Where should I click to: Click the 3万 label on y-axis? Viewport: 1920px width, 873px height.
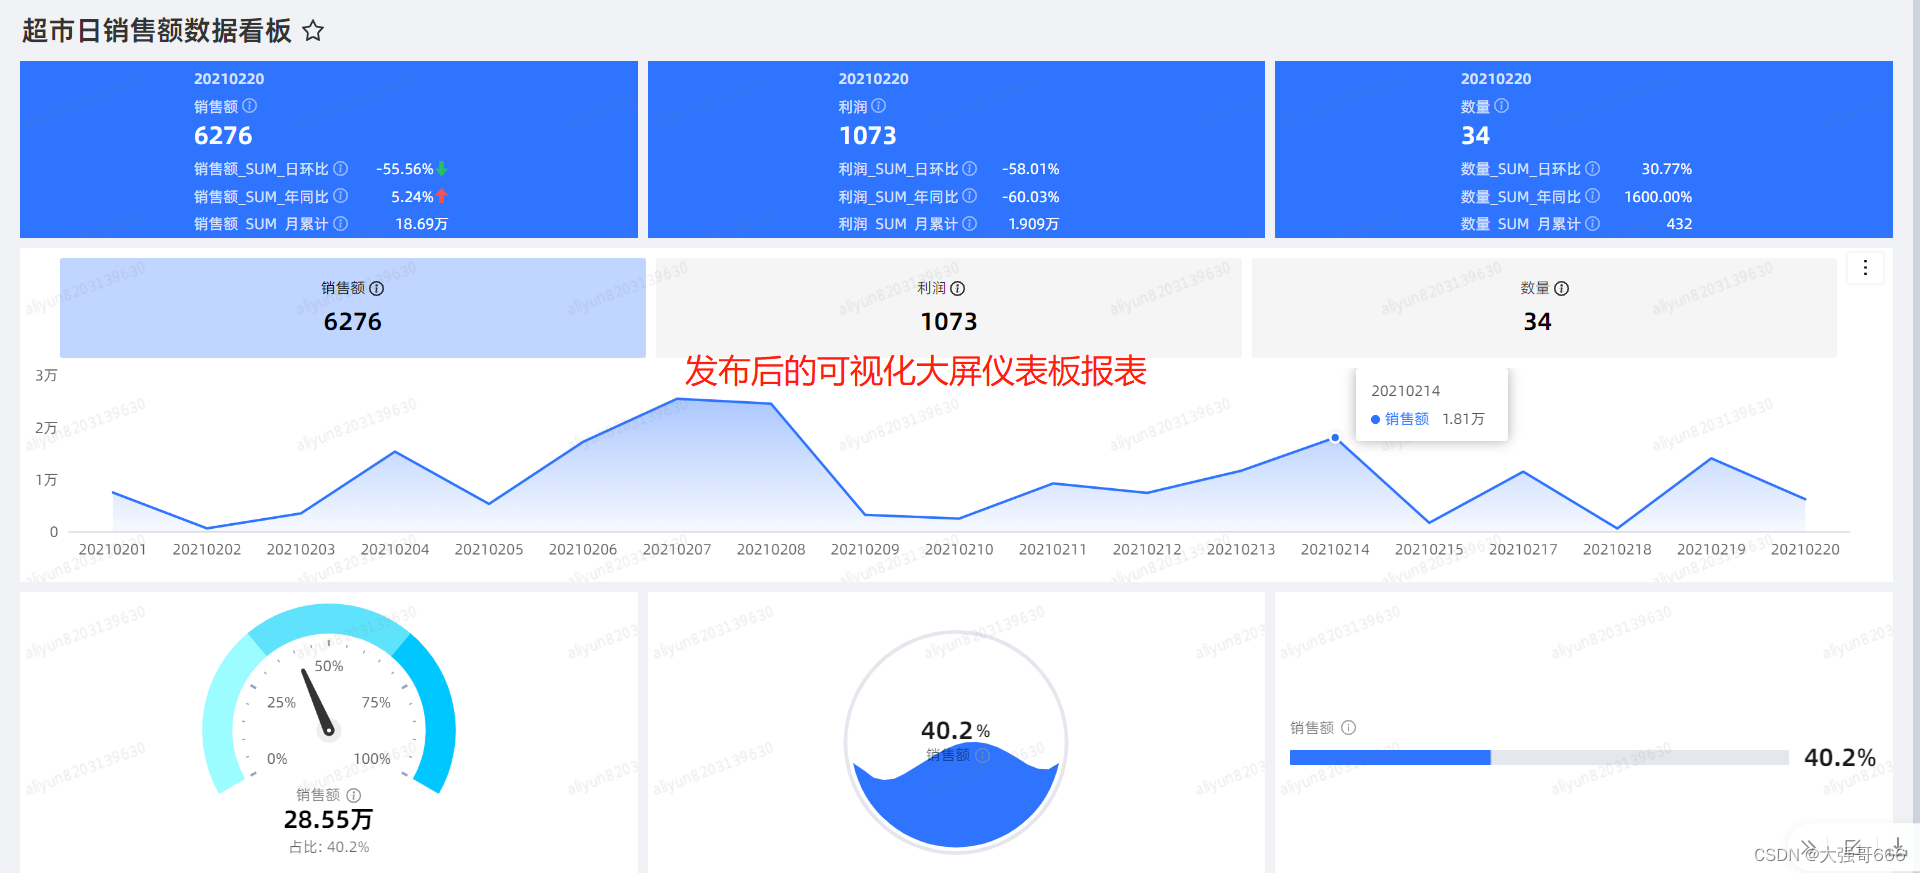tap(46, 376)
